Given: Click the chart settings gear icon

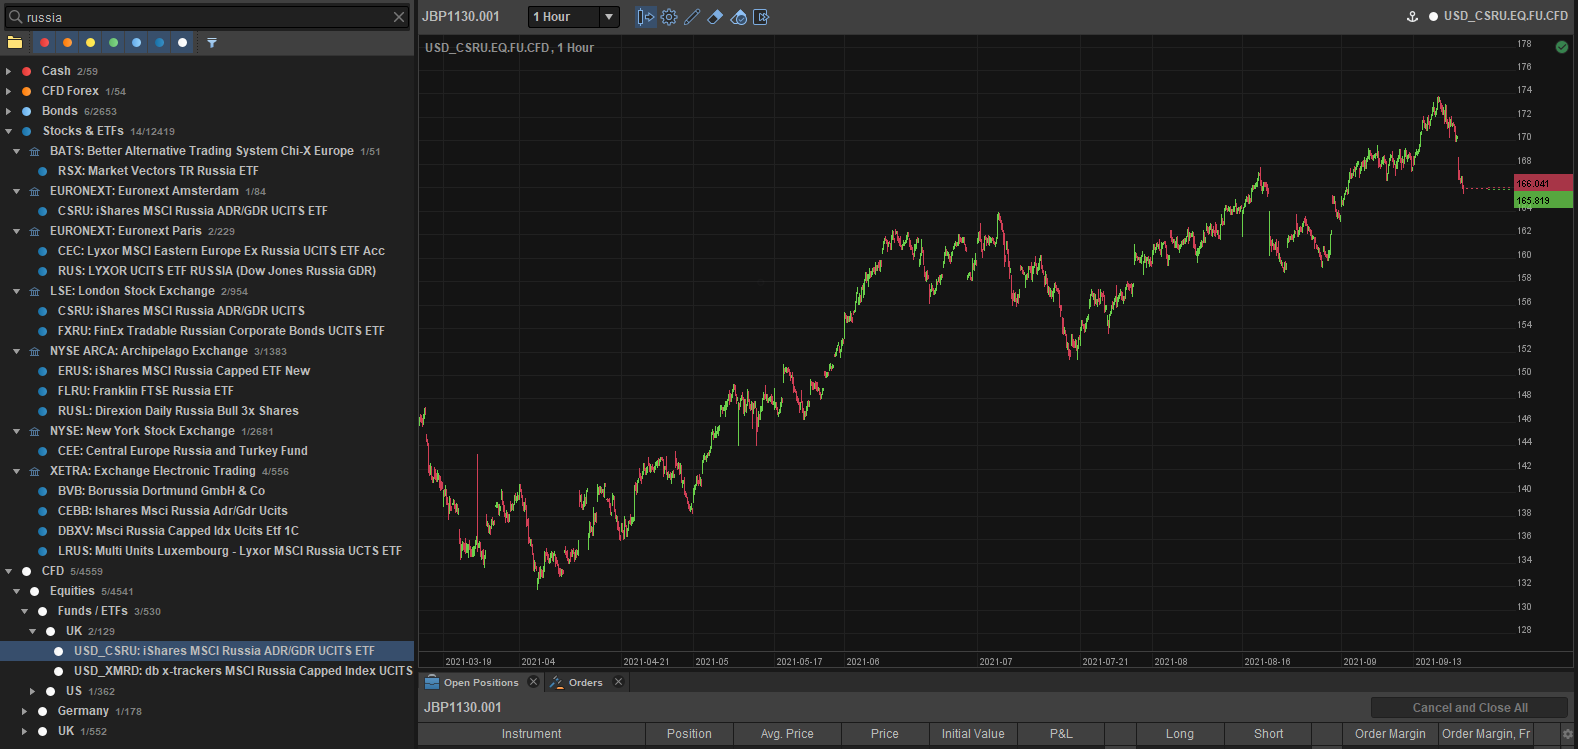Looking at the screenshot, I should pyautogui.click(x=669, y=17).
